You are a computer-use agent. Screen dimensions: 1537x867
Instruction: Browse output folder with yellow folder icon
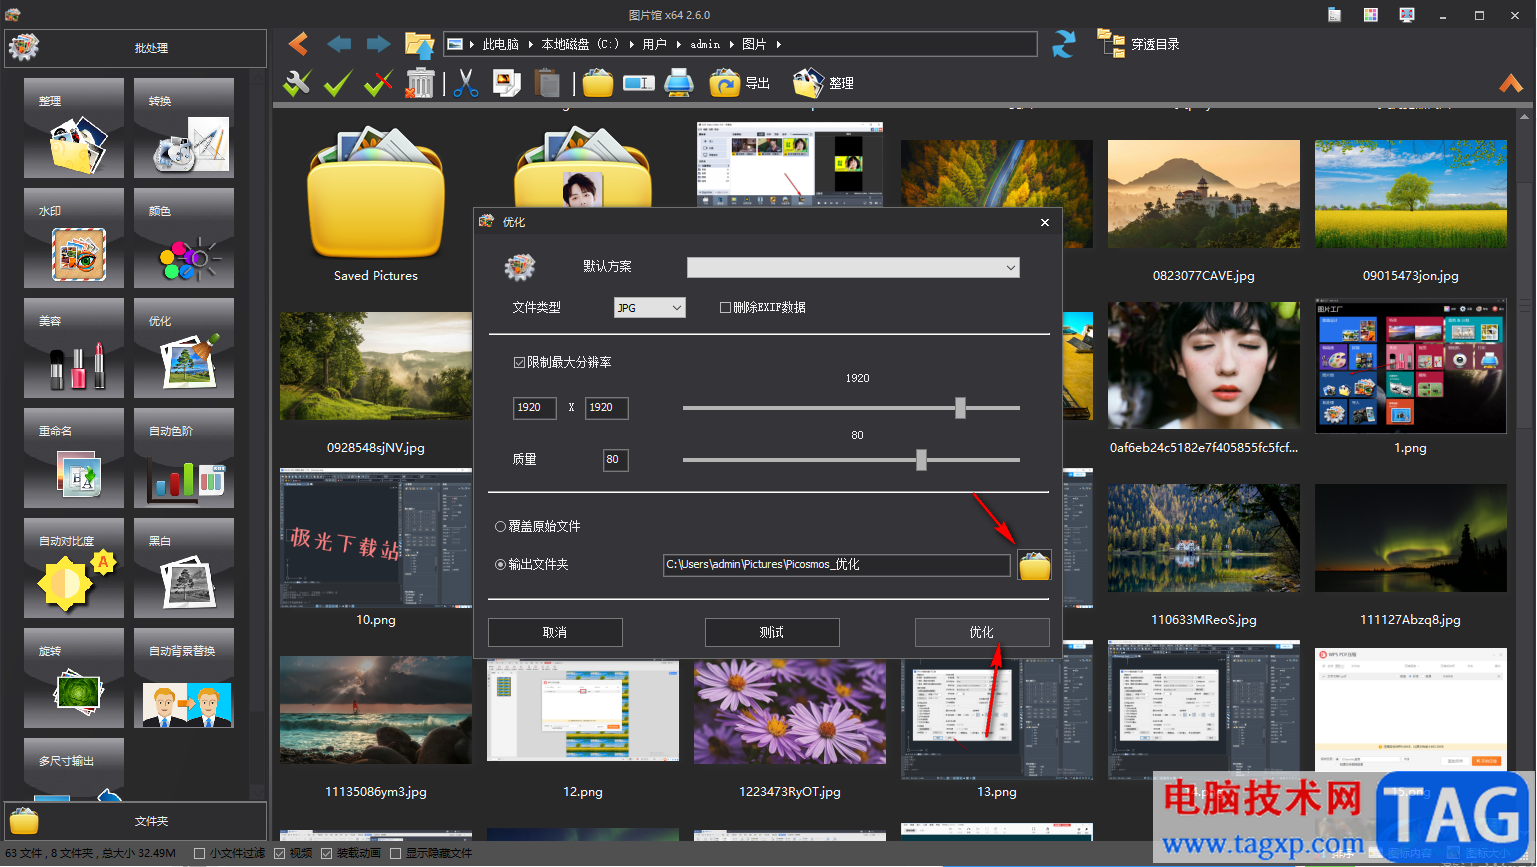point(1034,566)
